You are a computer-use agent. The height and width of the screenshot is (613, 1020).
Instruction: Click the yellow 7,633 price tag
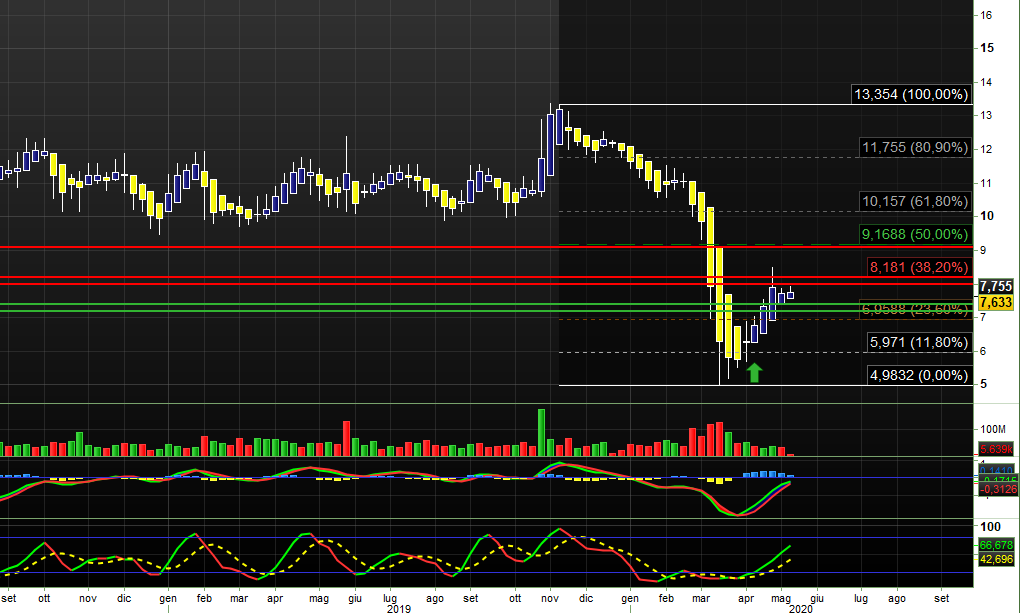[996, 302]
